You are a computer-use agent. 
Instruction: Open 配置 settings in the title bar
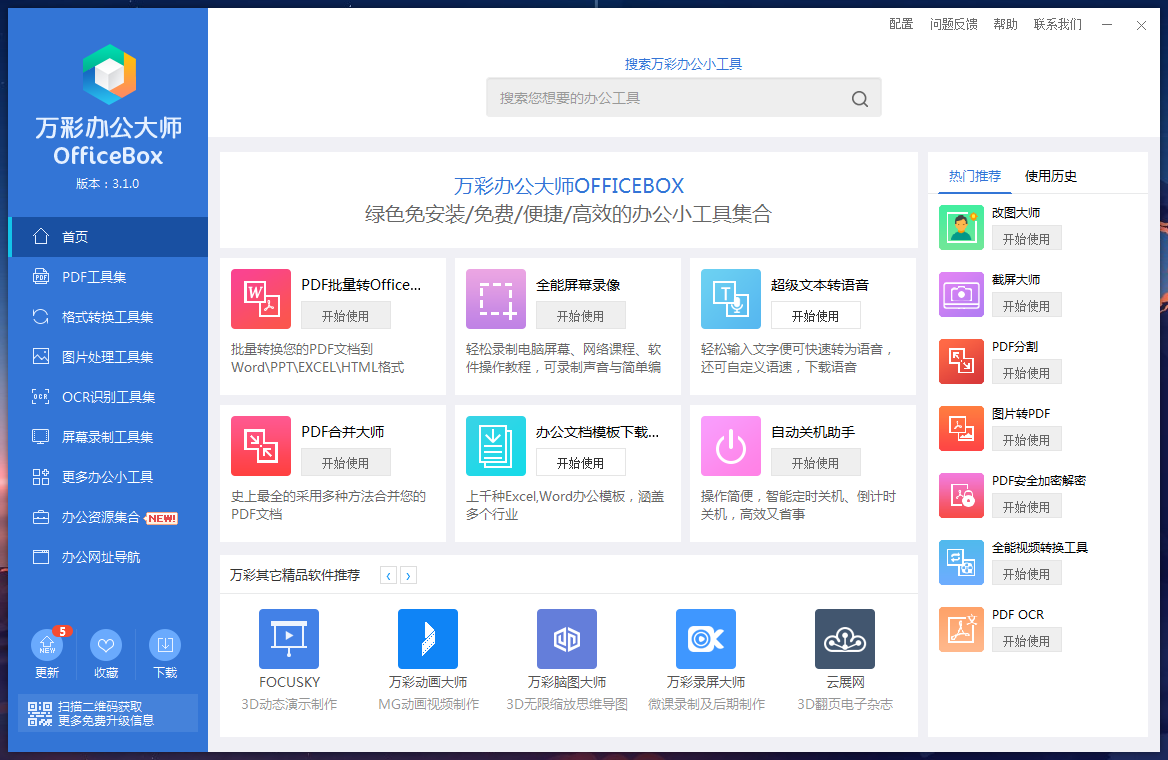pyautogui.click(x=901, y=24)
